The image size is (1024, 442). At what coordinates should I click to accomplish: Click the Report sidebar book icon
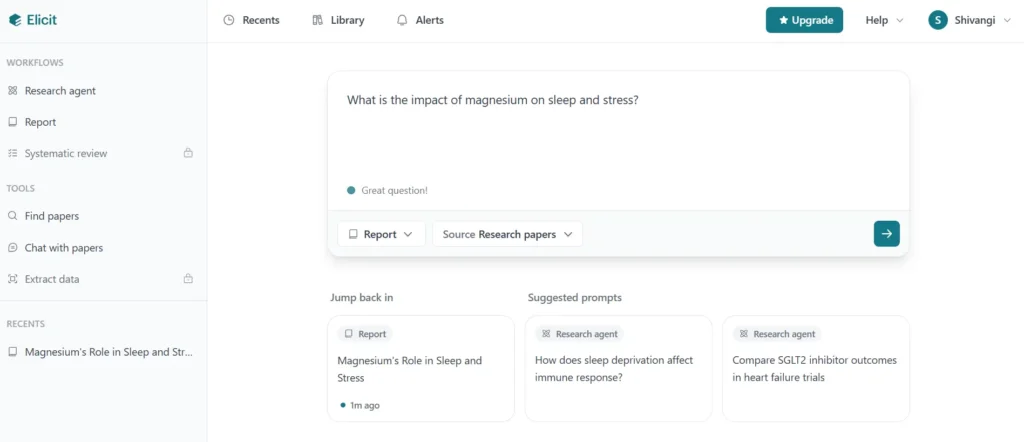[x=12, y=122]
